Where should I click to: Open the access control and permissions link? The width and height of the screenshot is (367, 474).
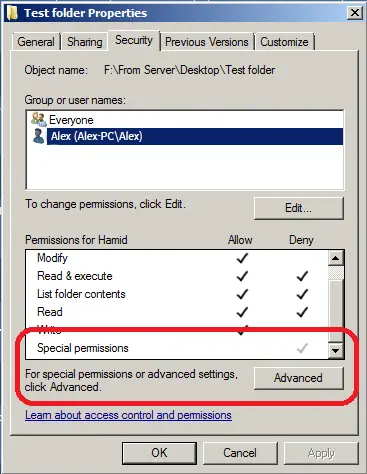(128, 415)
